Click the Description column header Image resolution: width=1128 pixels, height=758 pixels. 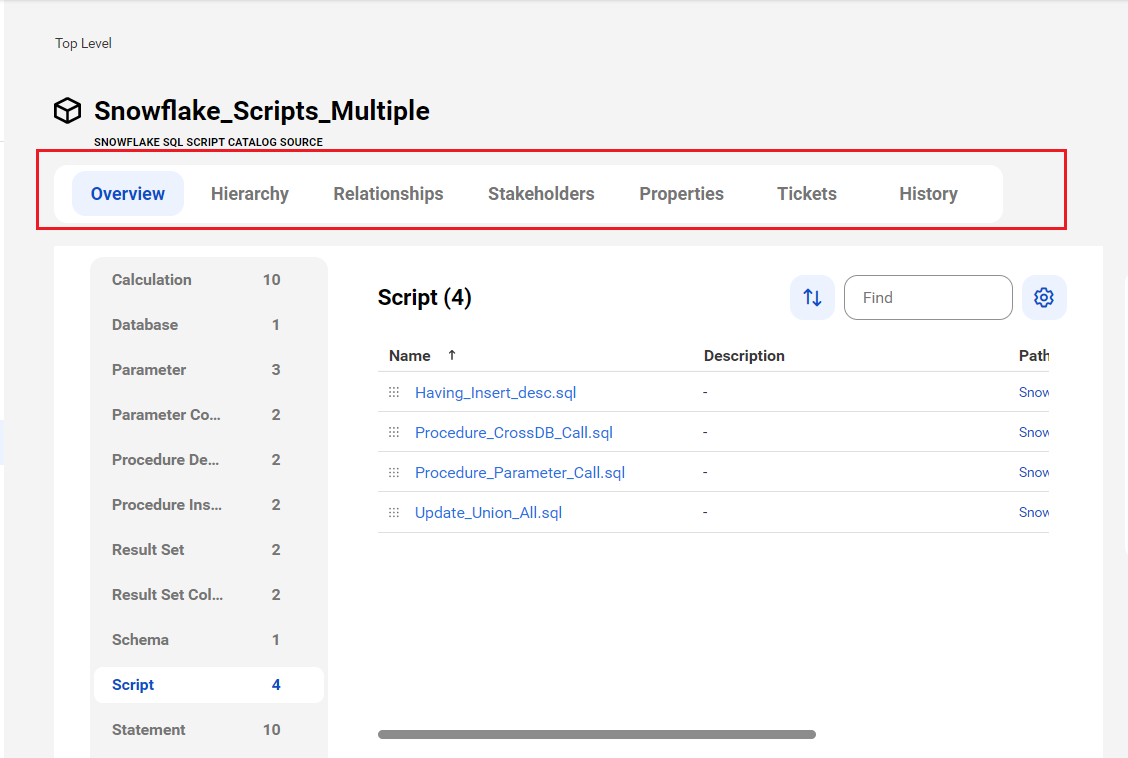(x=744, y=356)
